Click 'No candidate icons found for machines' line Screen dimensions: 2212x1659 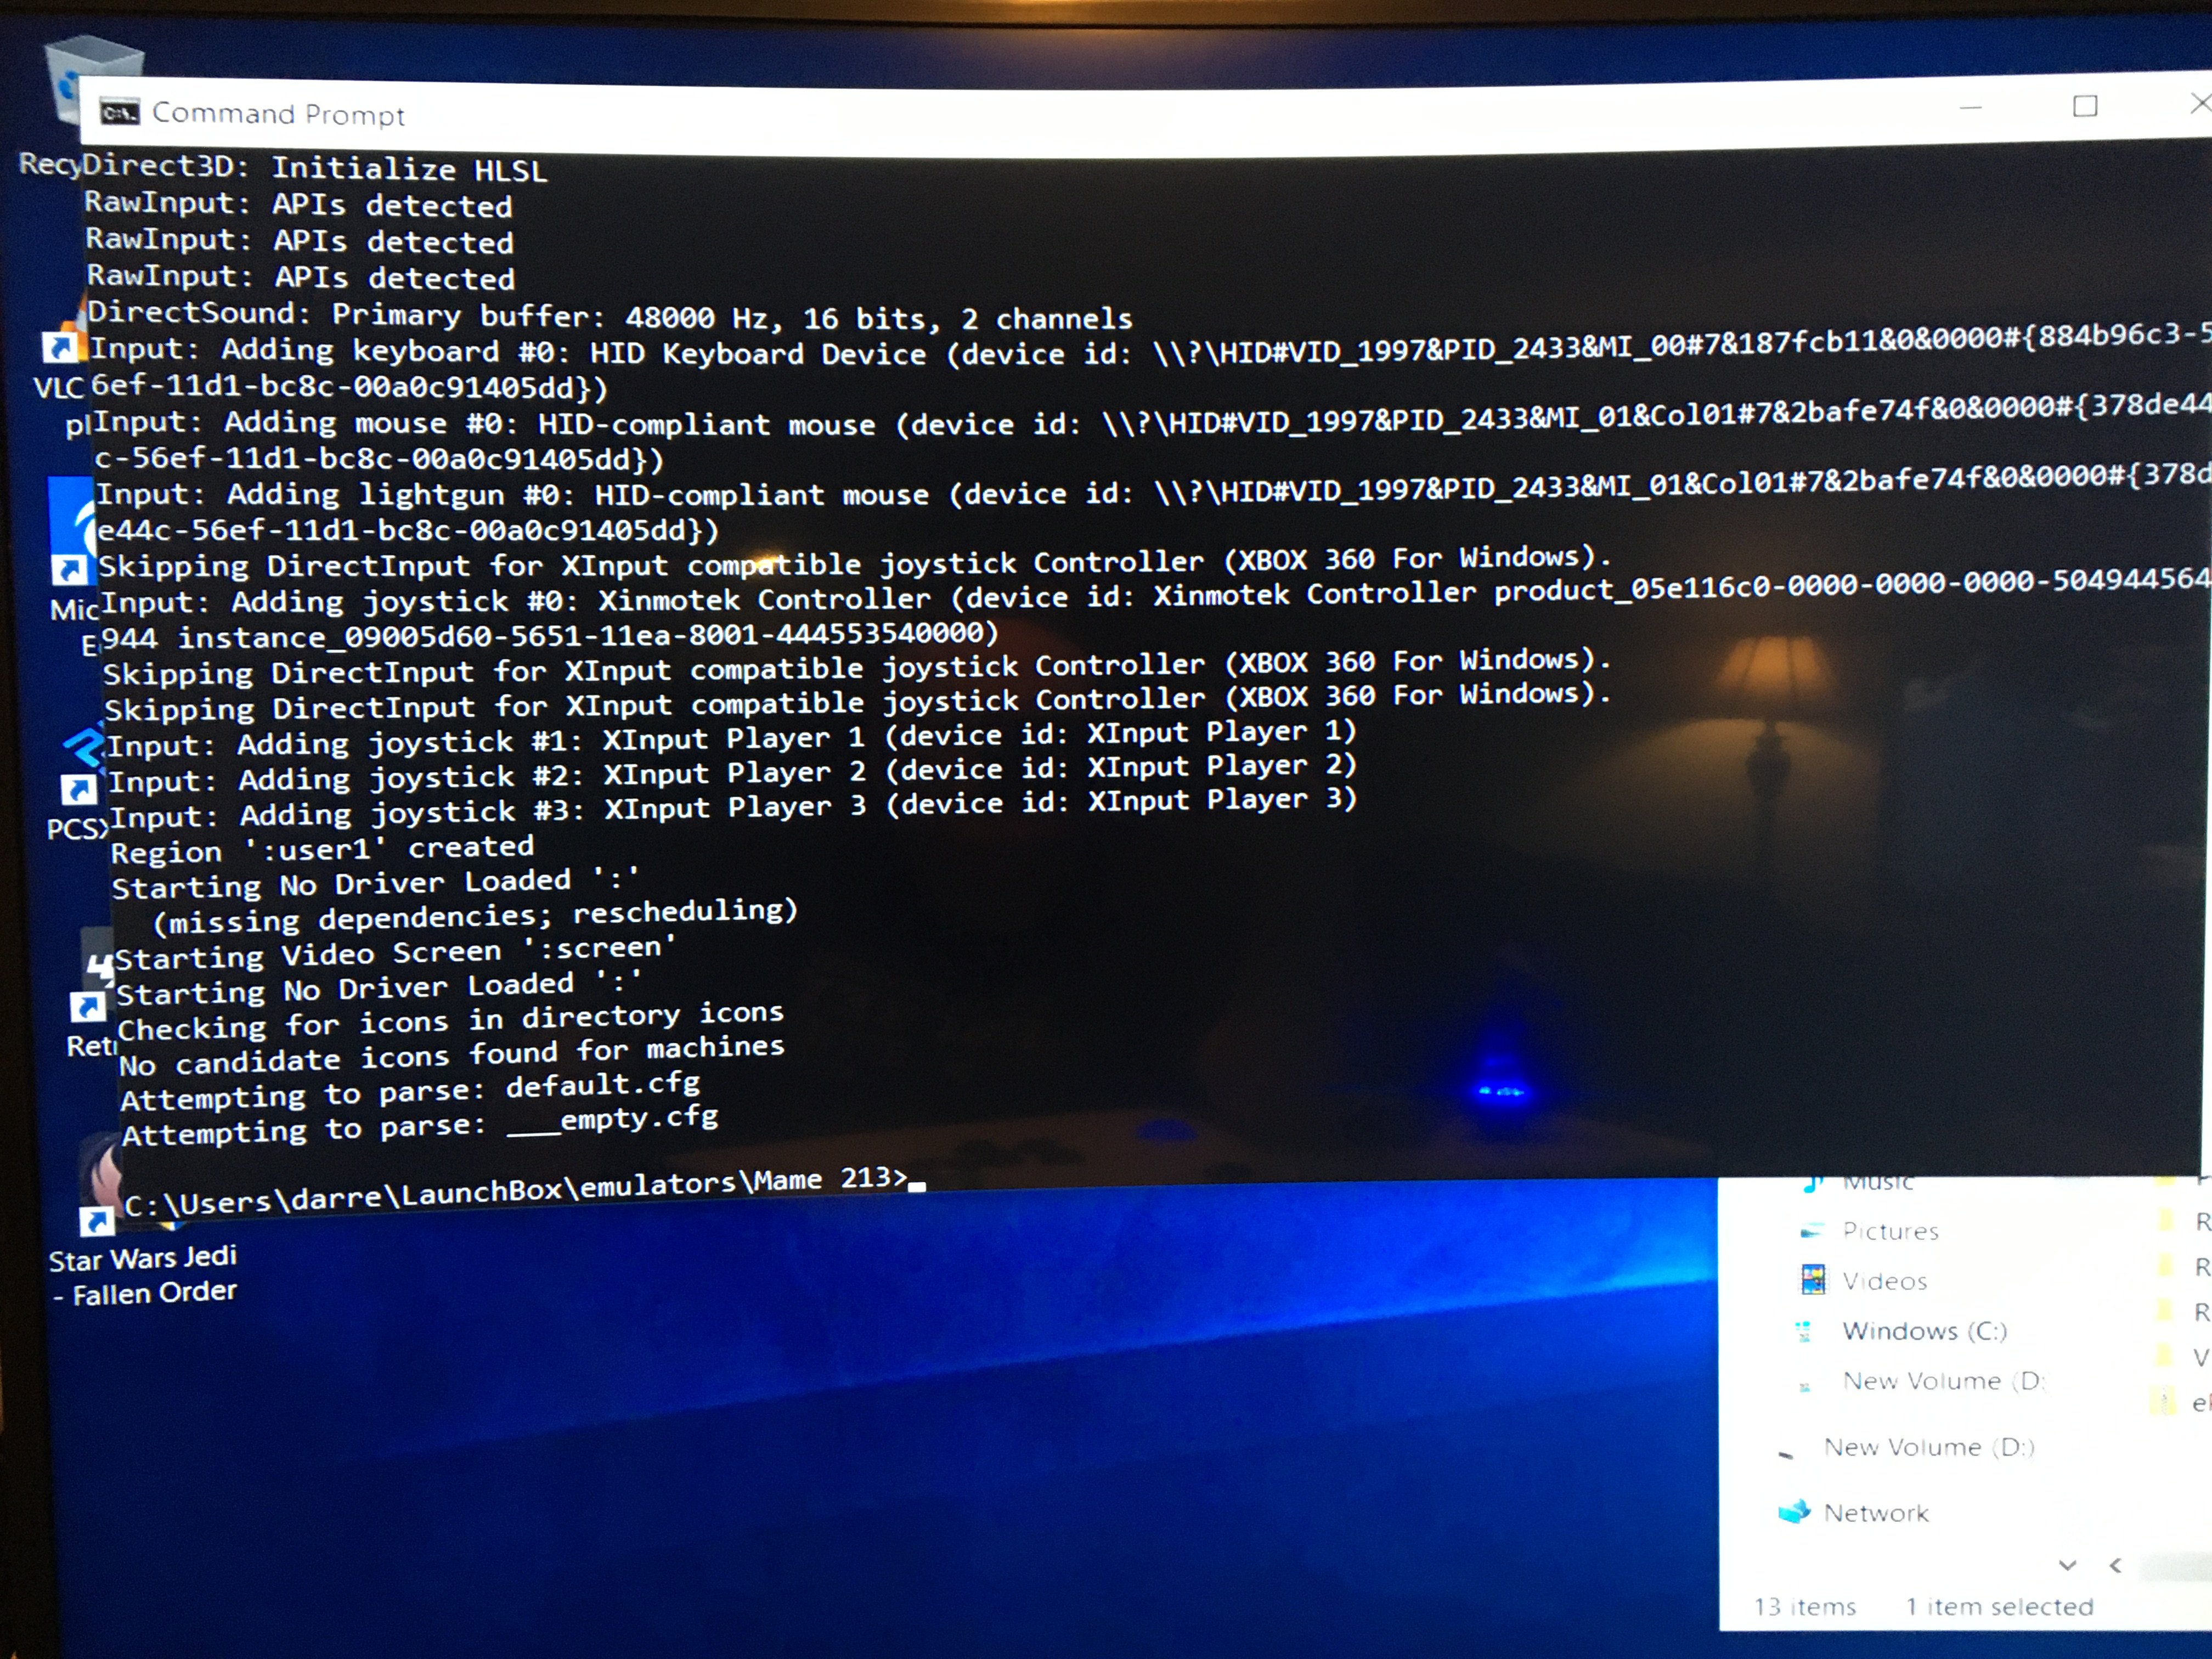pyautogui.click(x=452, y=1055)
